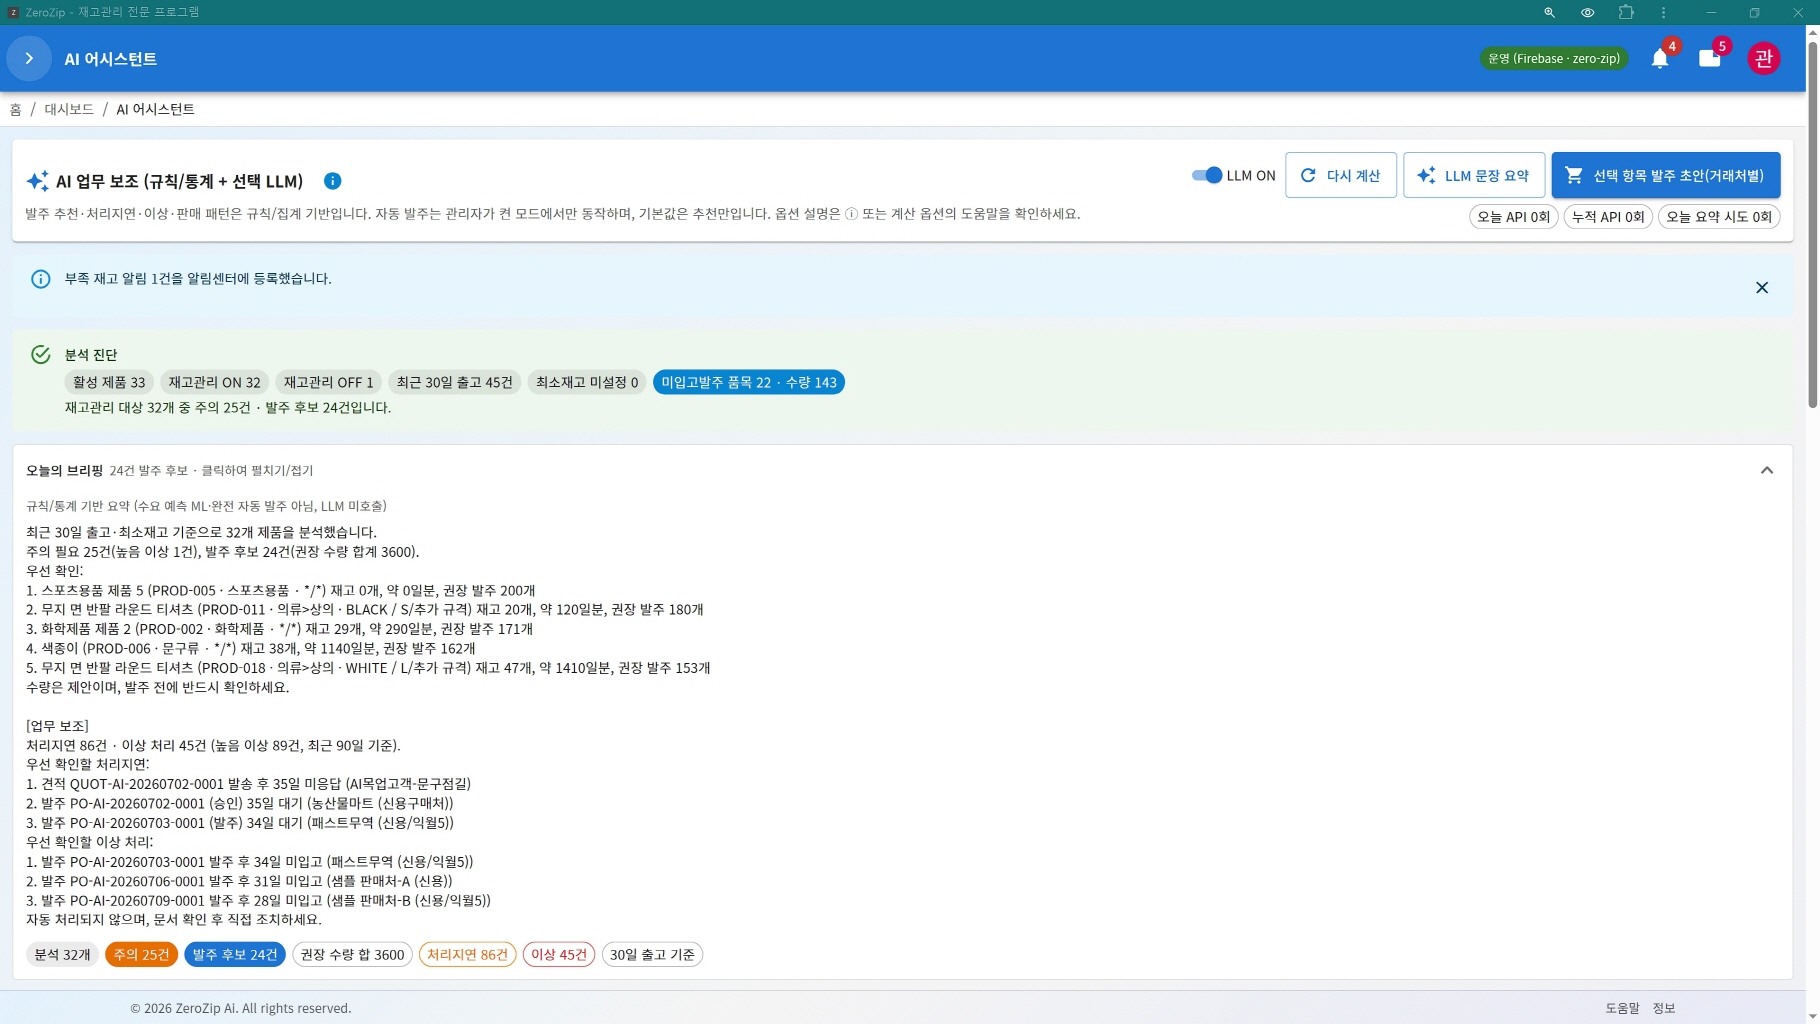
Task: Click the 정보 footer link
Action: 1664,1008
